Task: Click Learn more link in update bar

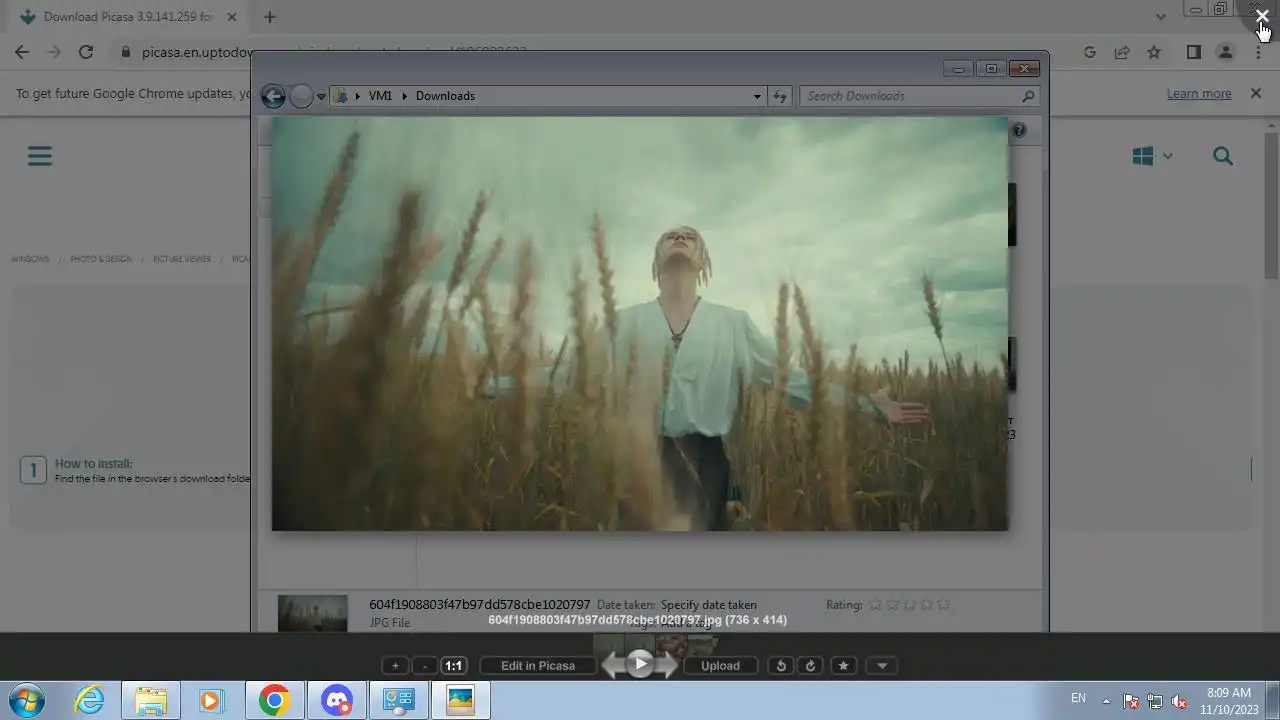Action: pos(1199,94)
